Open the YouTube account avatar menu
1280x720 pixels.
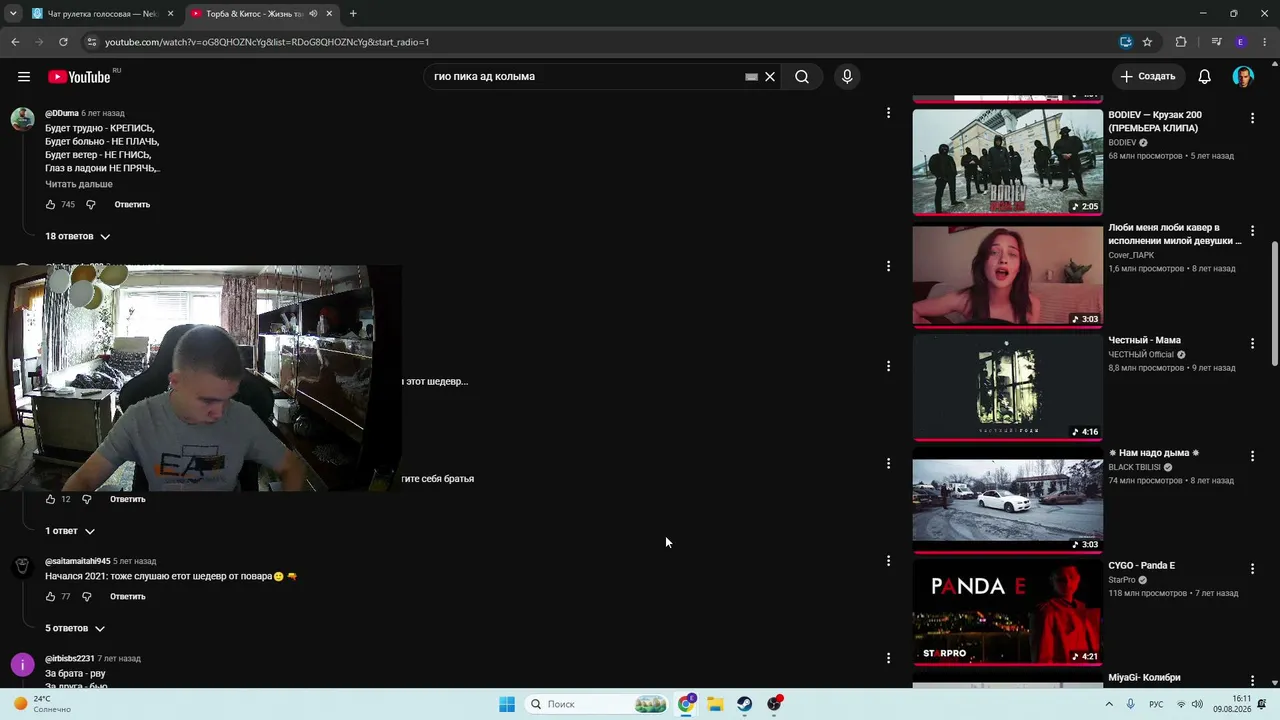pos(1243,77)
